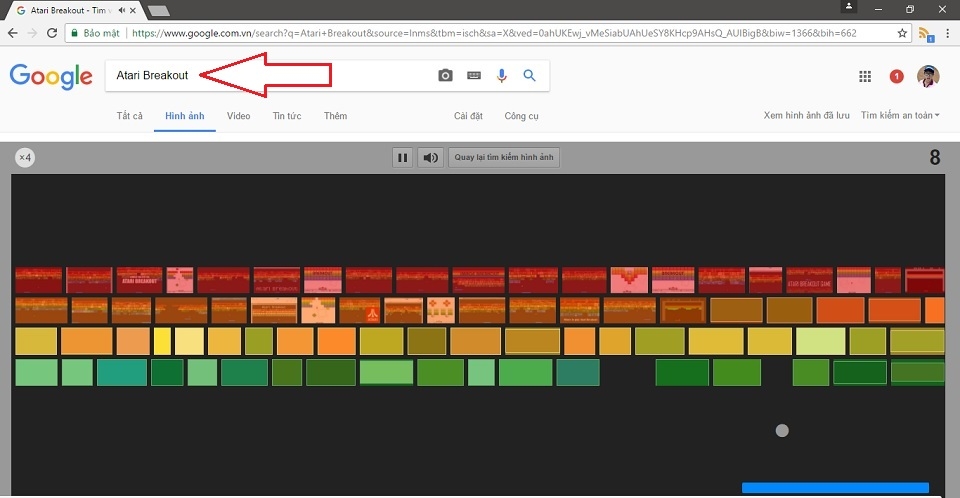This screenshot has height=498, width=960.
Task: Open a new browser tab
Action: 159,10
